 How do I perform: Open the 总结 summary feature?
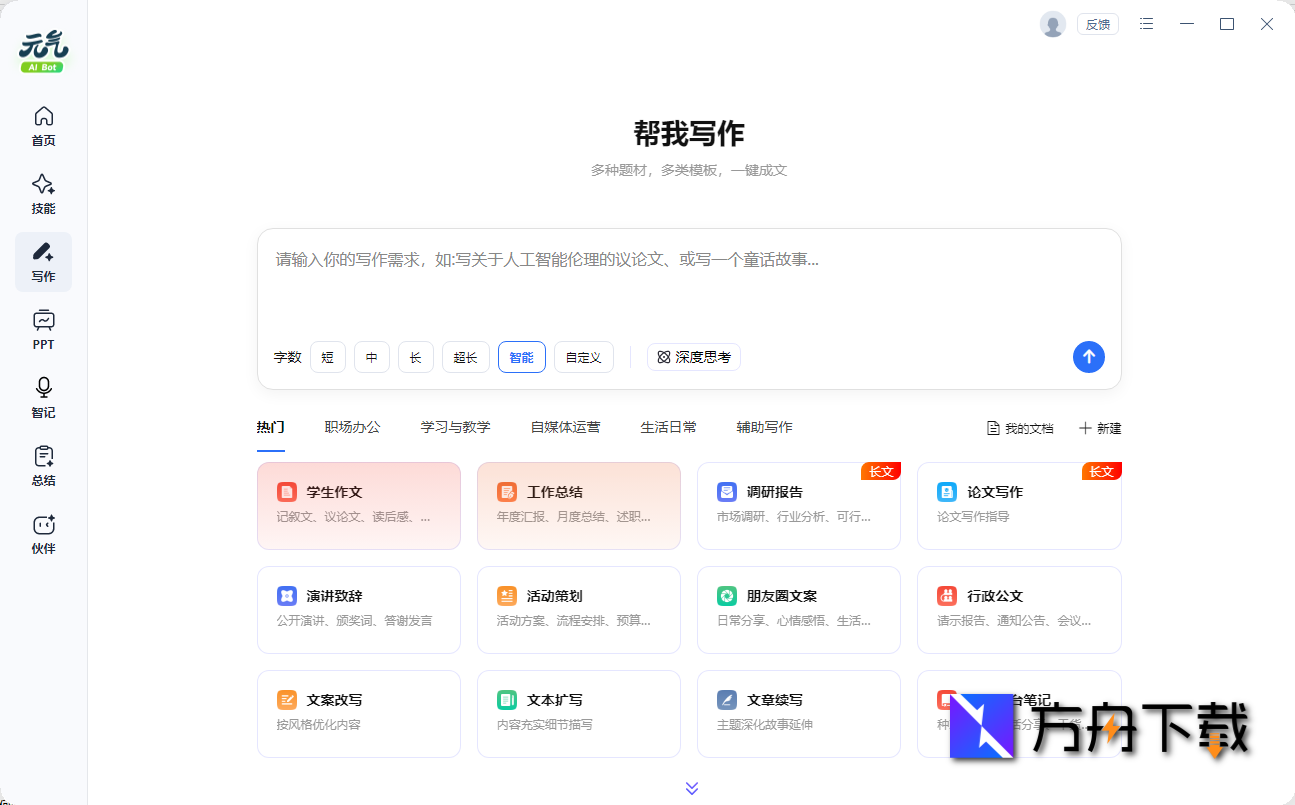pos(43,465)
